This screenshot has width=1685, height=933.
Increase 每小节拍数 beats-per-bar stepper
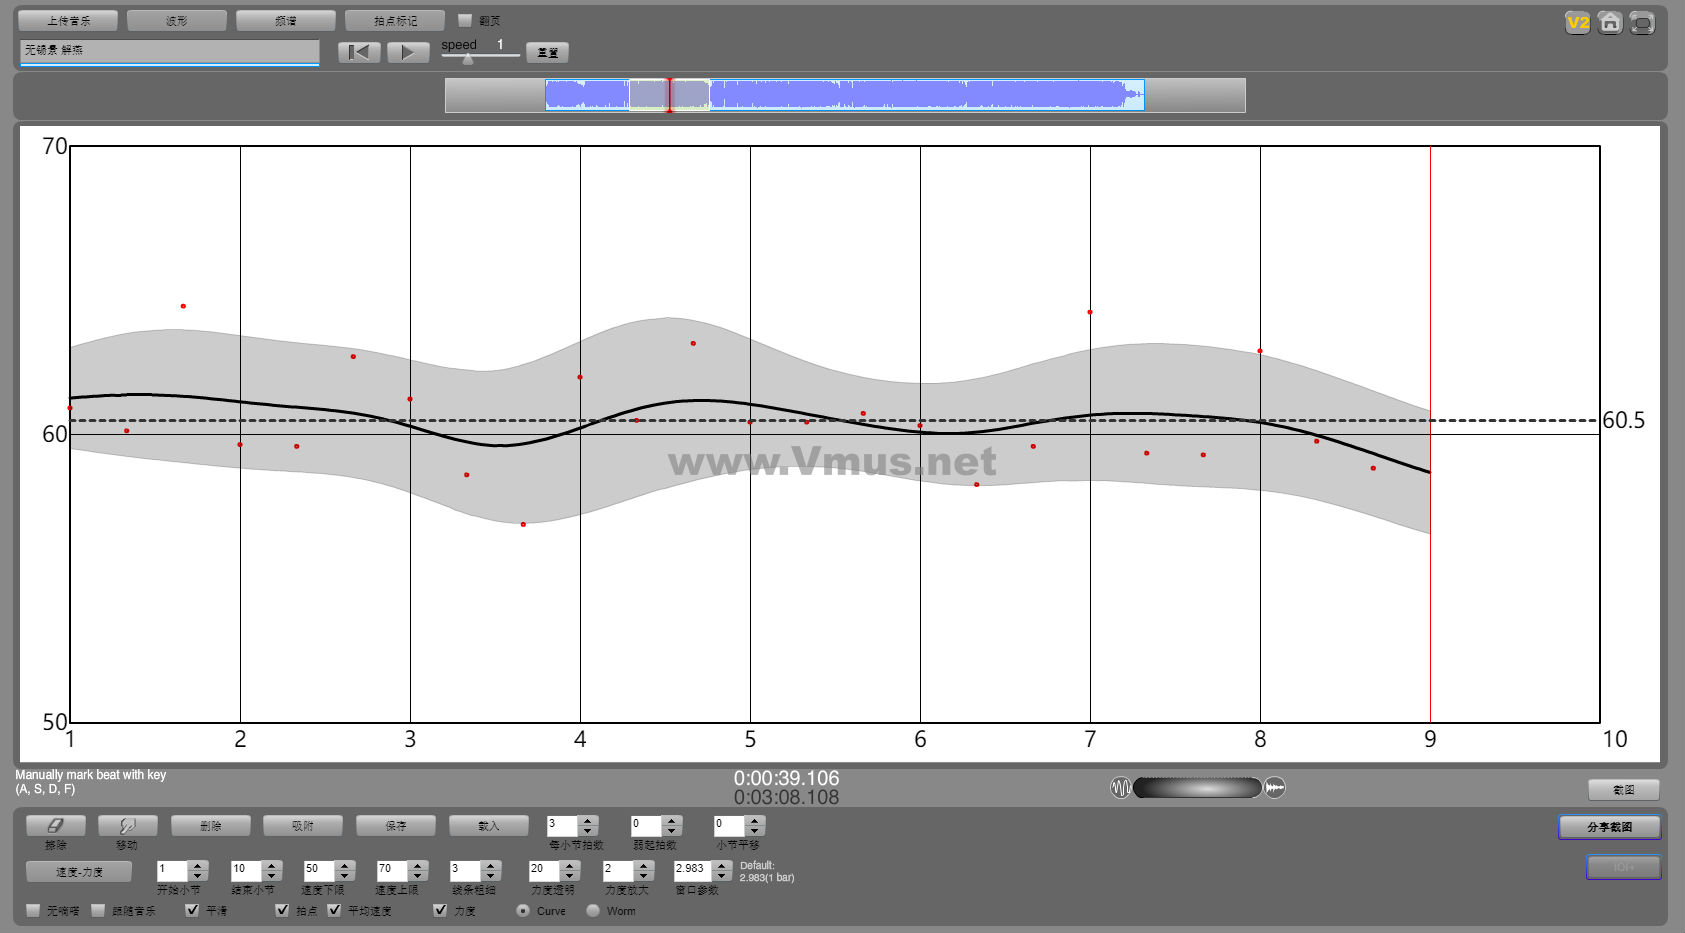point(588,821)
